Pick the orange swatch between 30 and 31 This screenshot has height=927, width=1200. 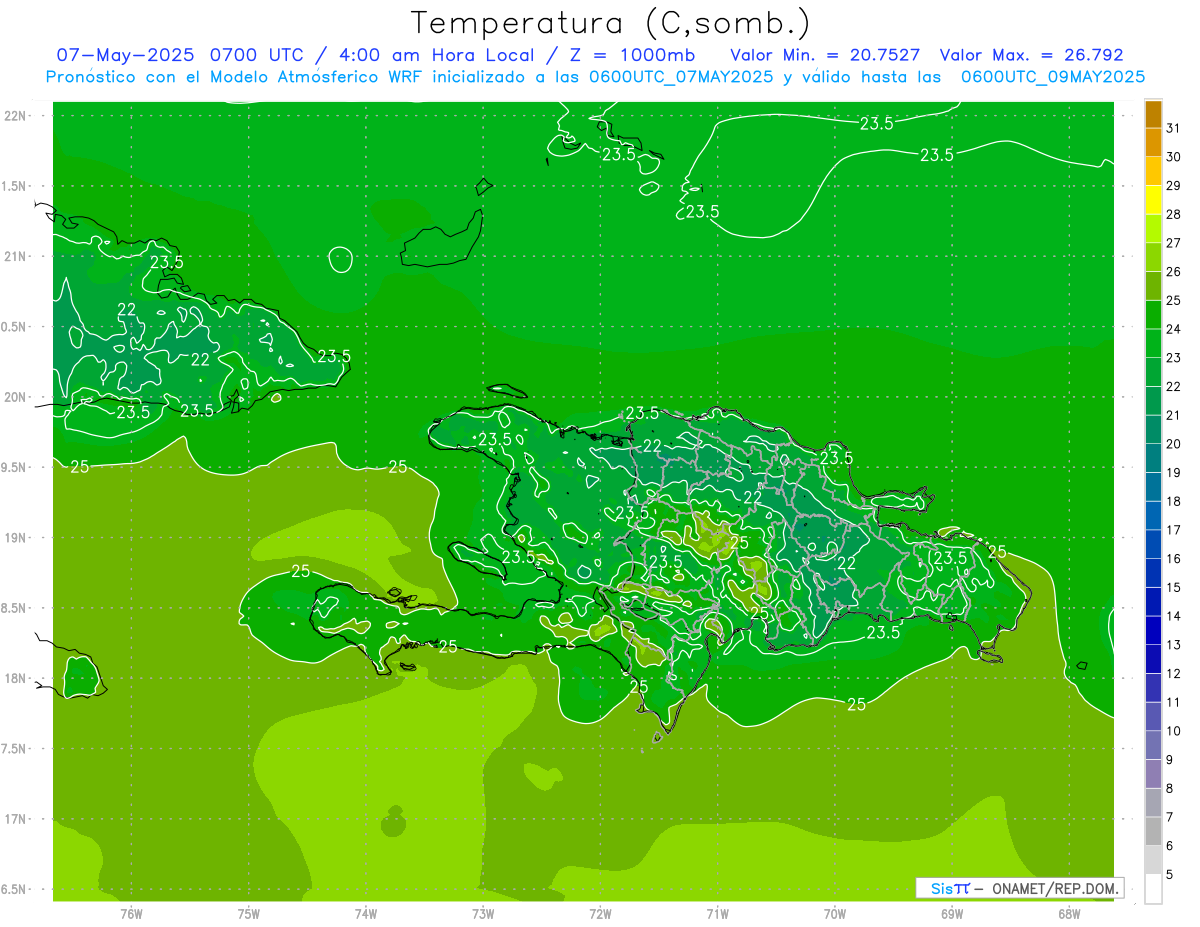(1153, 143)
